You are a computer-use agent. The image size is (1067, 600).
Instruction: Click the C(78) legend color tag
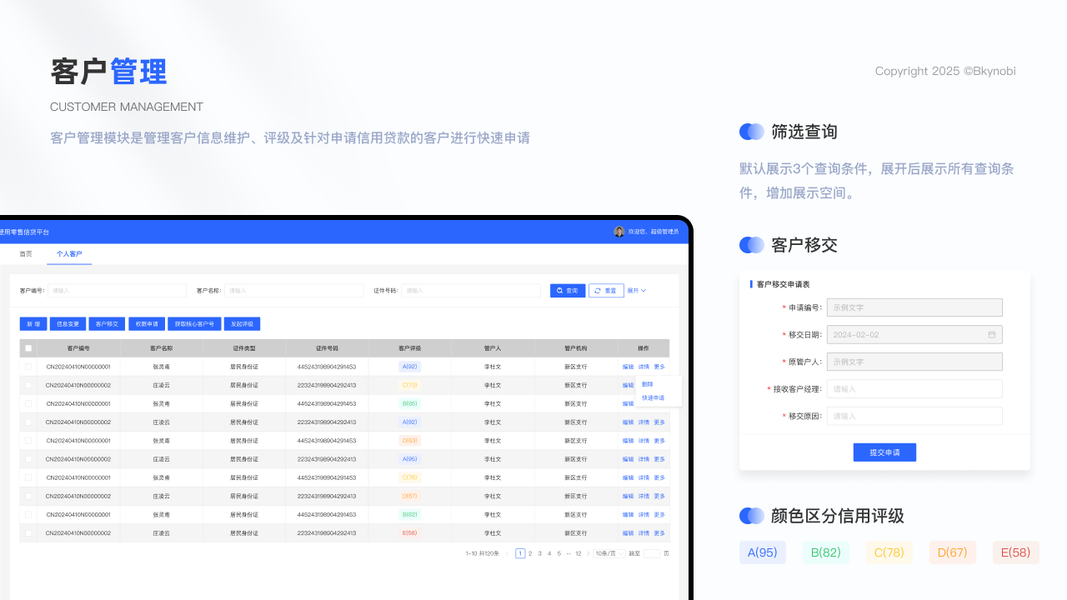889,552
